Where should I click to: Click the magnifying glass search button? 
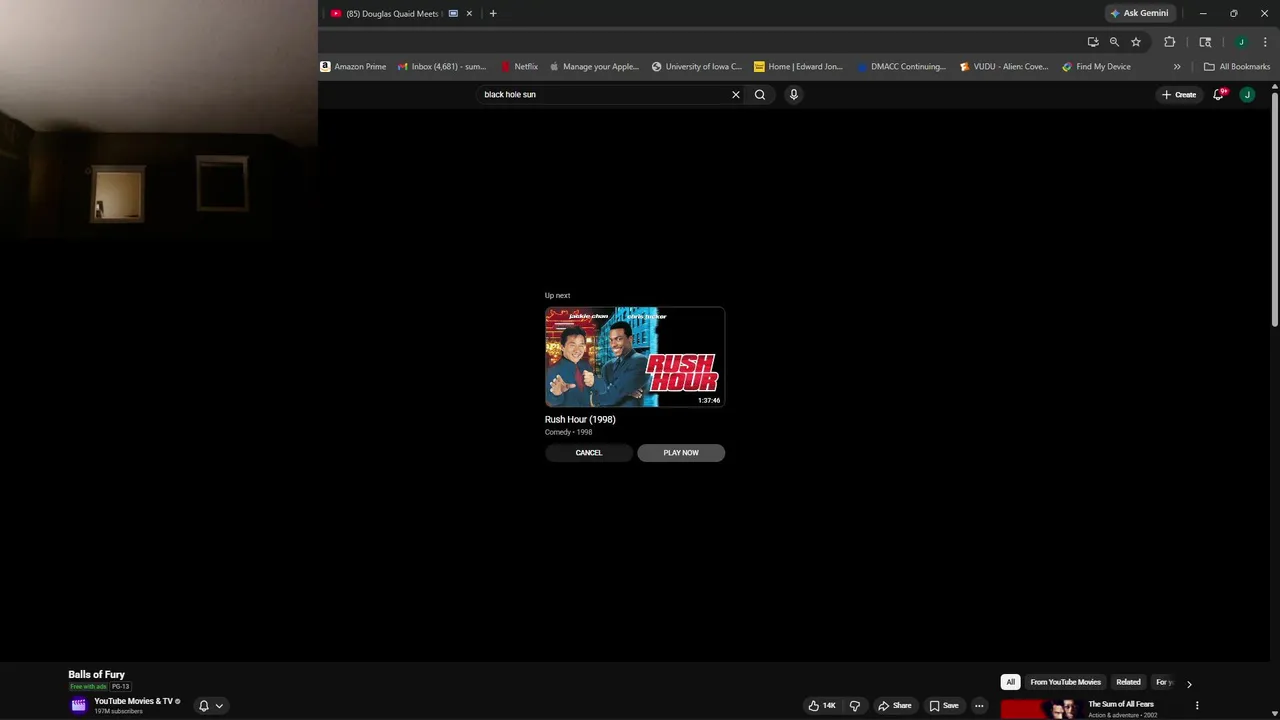click(760, 95)
